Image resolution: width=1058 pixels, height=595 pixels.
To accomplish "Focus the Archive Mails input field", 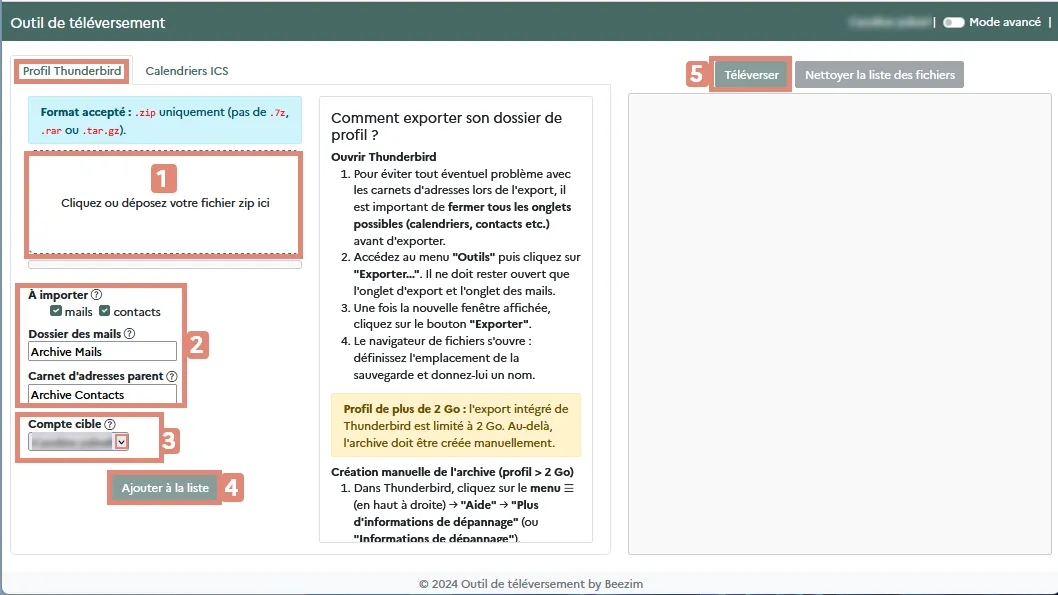I will (x=102, y=351).
